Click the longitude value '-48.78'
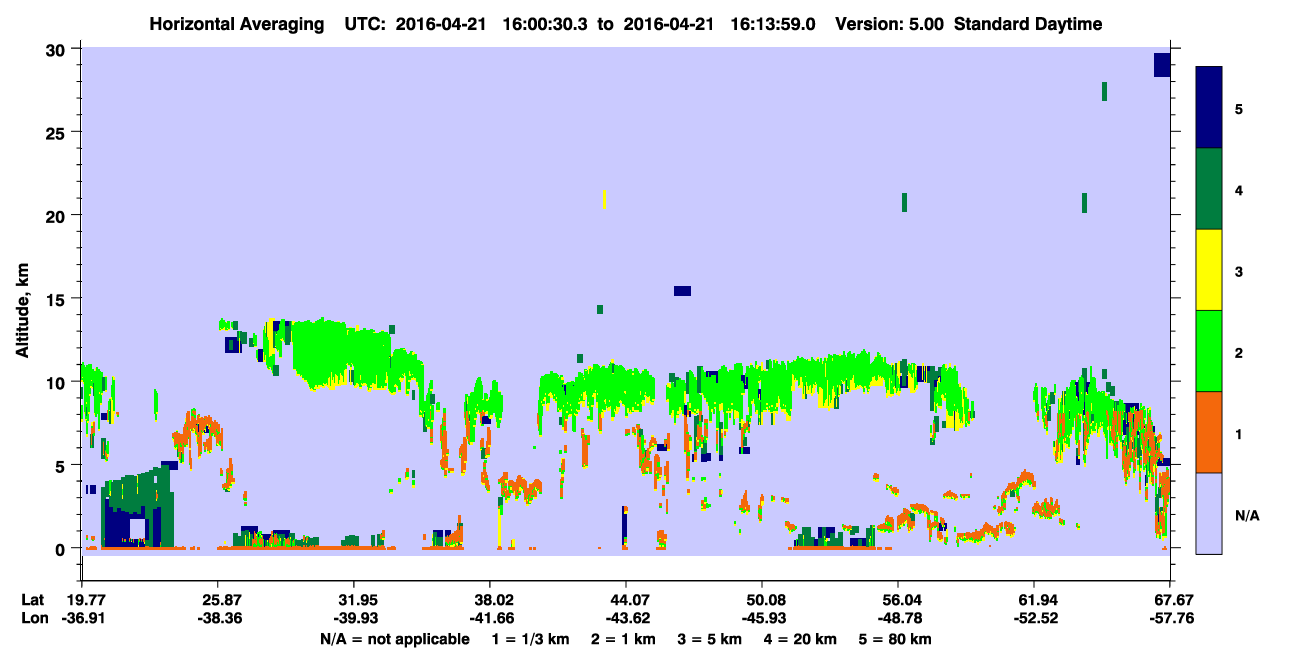Screen dimensions: 1300x667 pyautogui.click(x=898, y=618)
